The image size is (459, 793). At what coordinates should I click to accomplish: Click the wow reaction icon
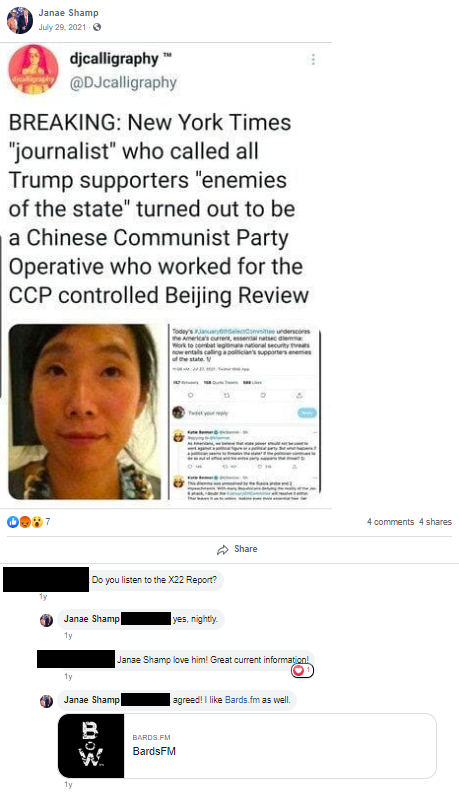click(37, 522)
